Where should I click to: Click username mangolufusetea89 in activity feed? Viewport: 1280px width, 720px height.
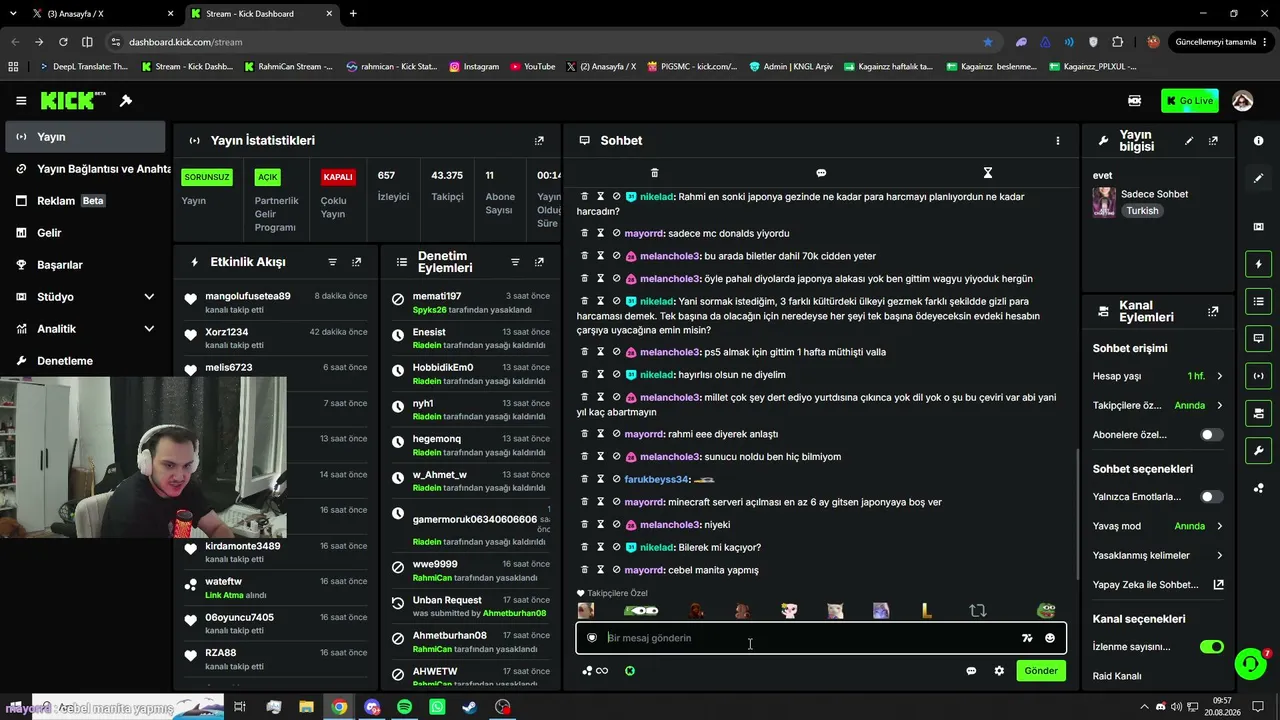[x=248, y=296]
